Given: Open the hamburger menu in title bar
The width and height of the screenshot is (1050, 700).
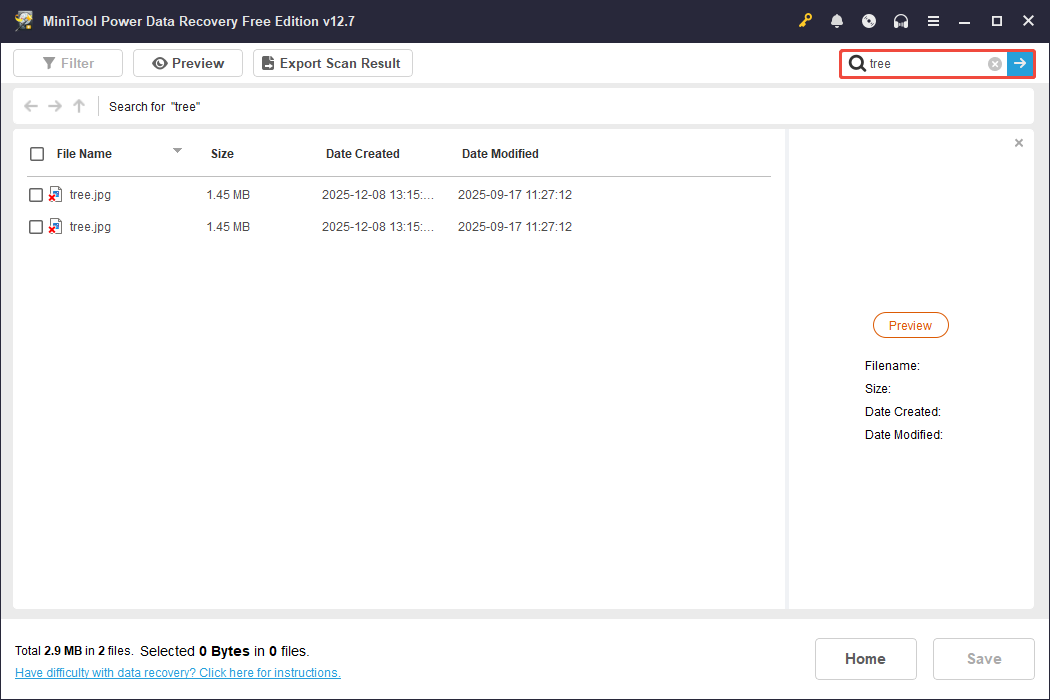Looking at the screenshot, I should pyautogui.click(x=933, y=20).
